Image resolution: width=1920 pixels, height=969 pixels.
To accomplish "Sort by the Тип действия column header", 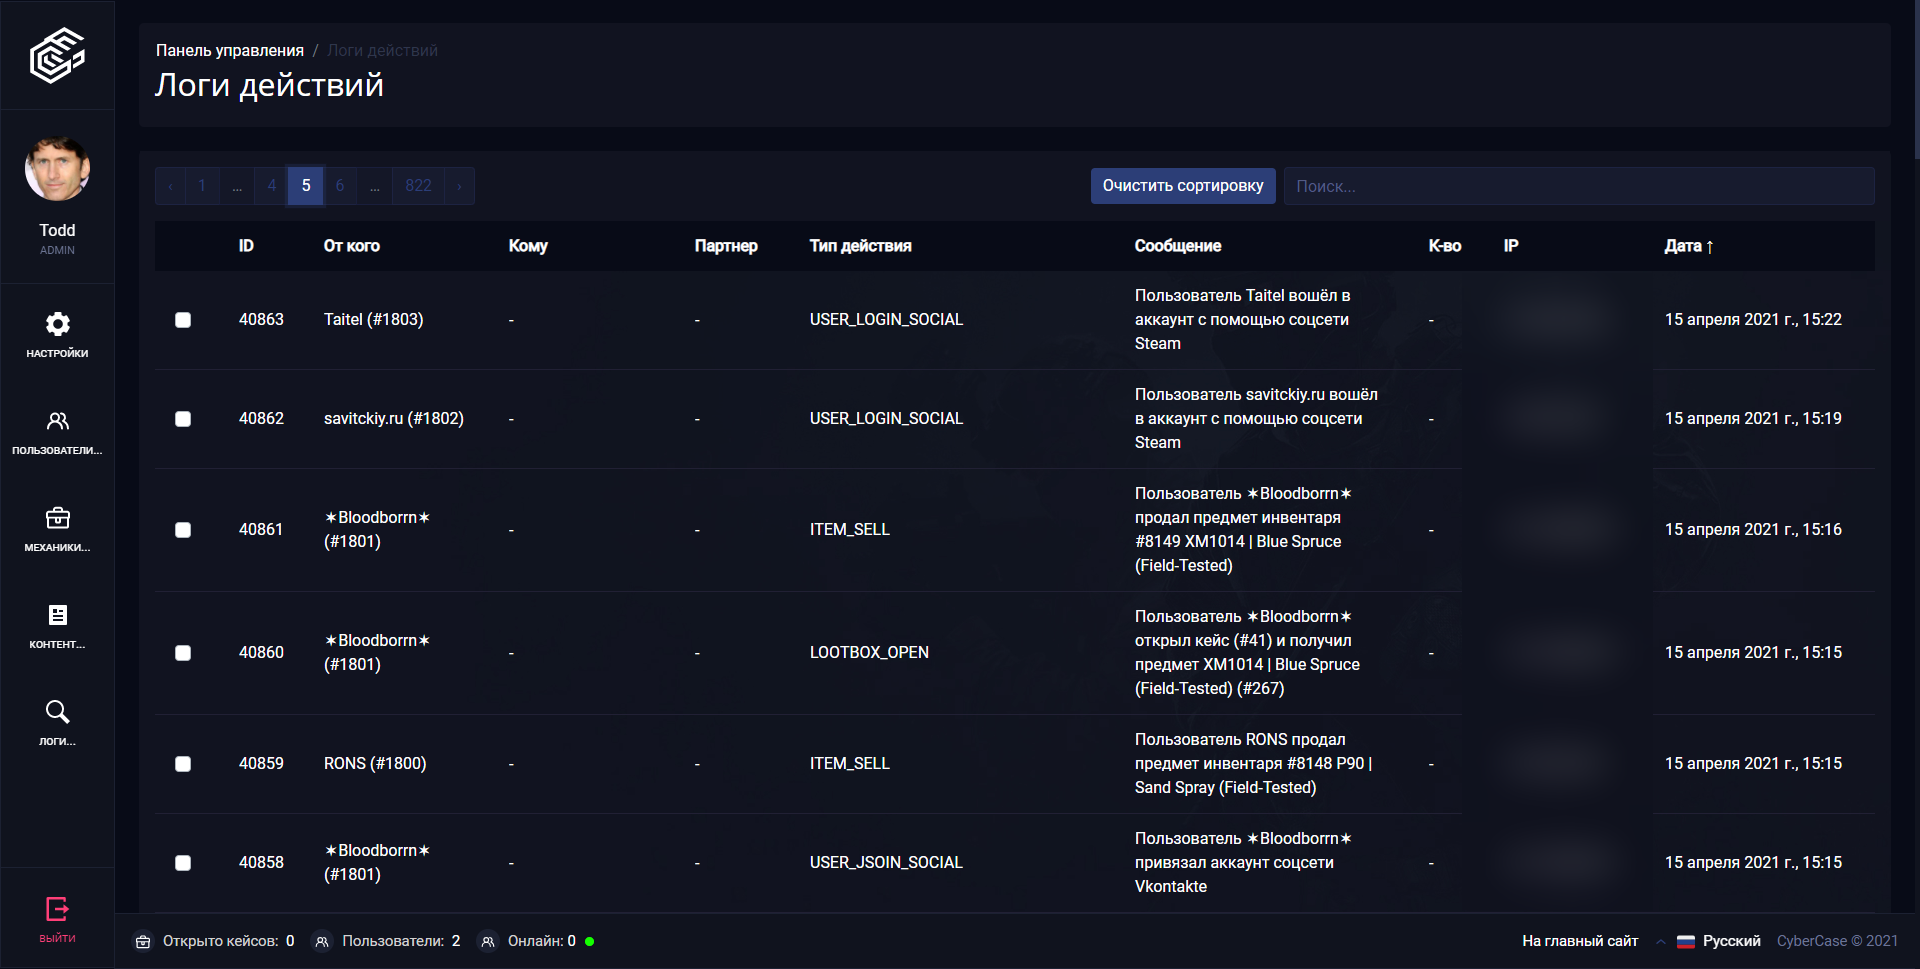I will [861, 246].
